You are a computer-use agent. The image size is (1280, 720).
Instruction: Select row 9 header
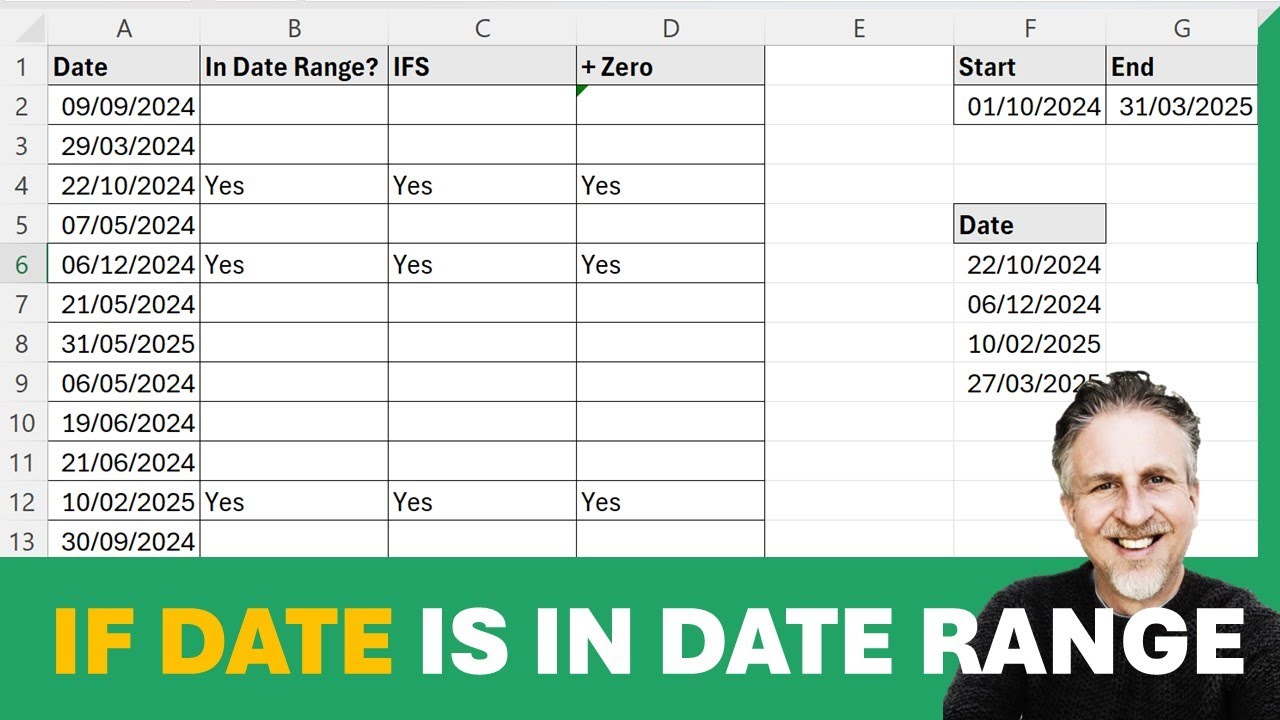(x=23, y=383)
